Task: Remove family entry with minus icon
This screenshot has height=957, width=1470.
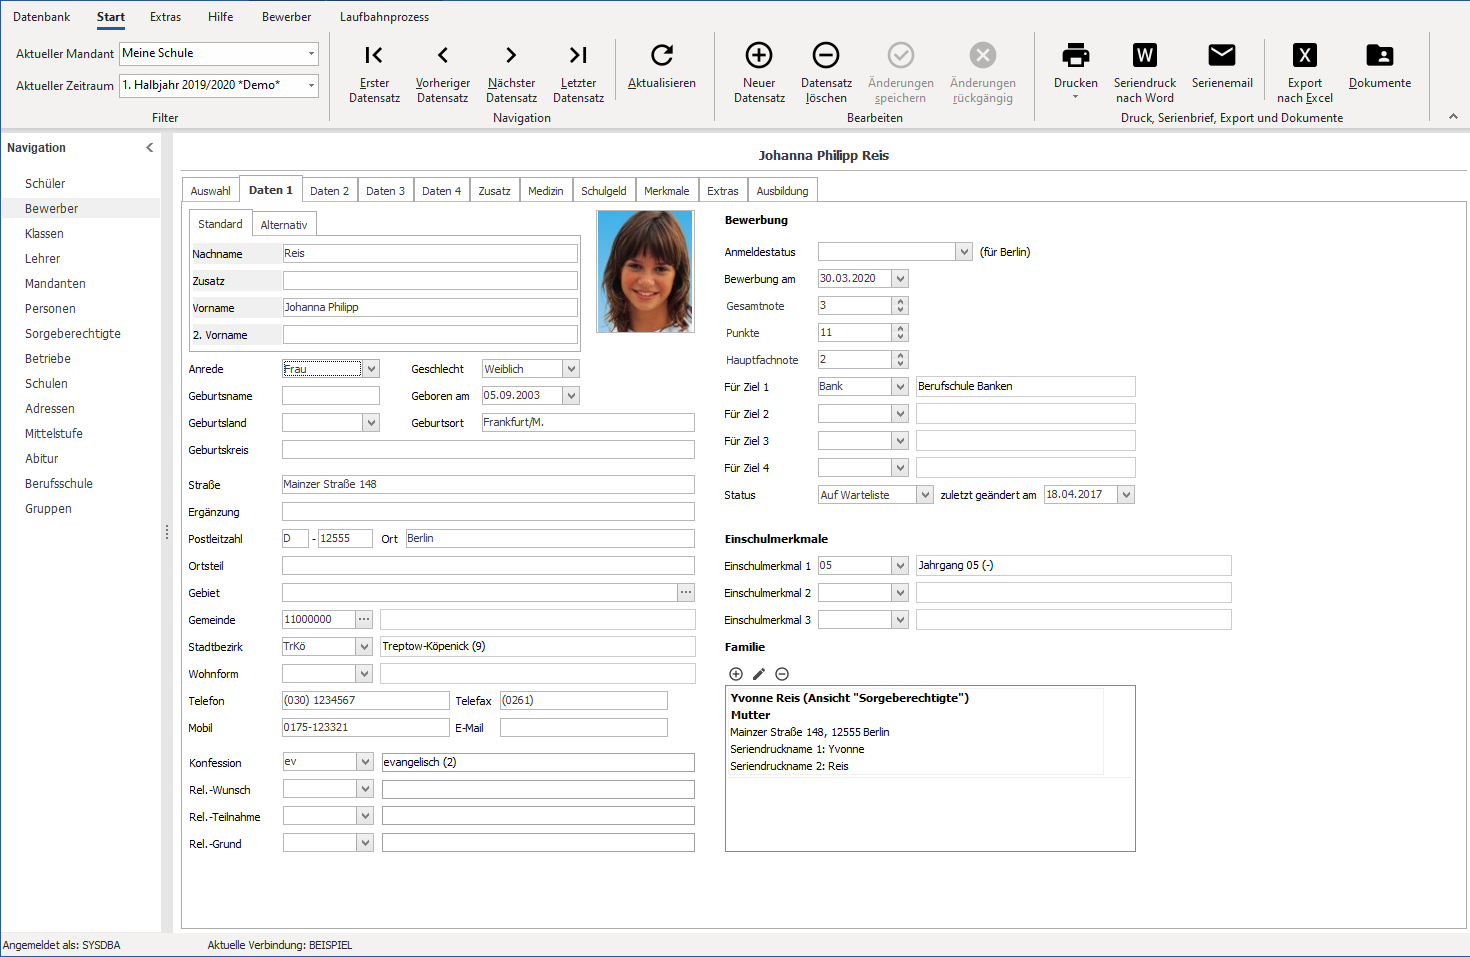Action: (x=782, y=674)
